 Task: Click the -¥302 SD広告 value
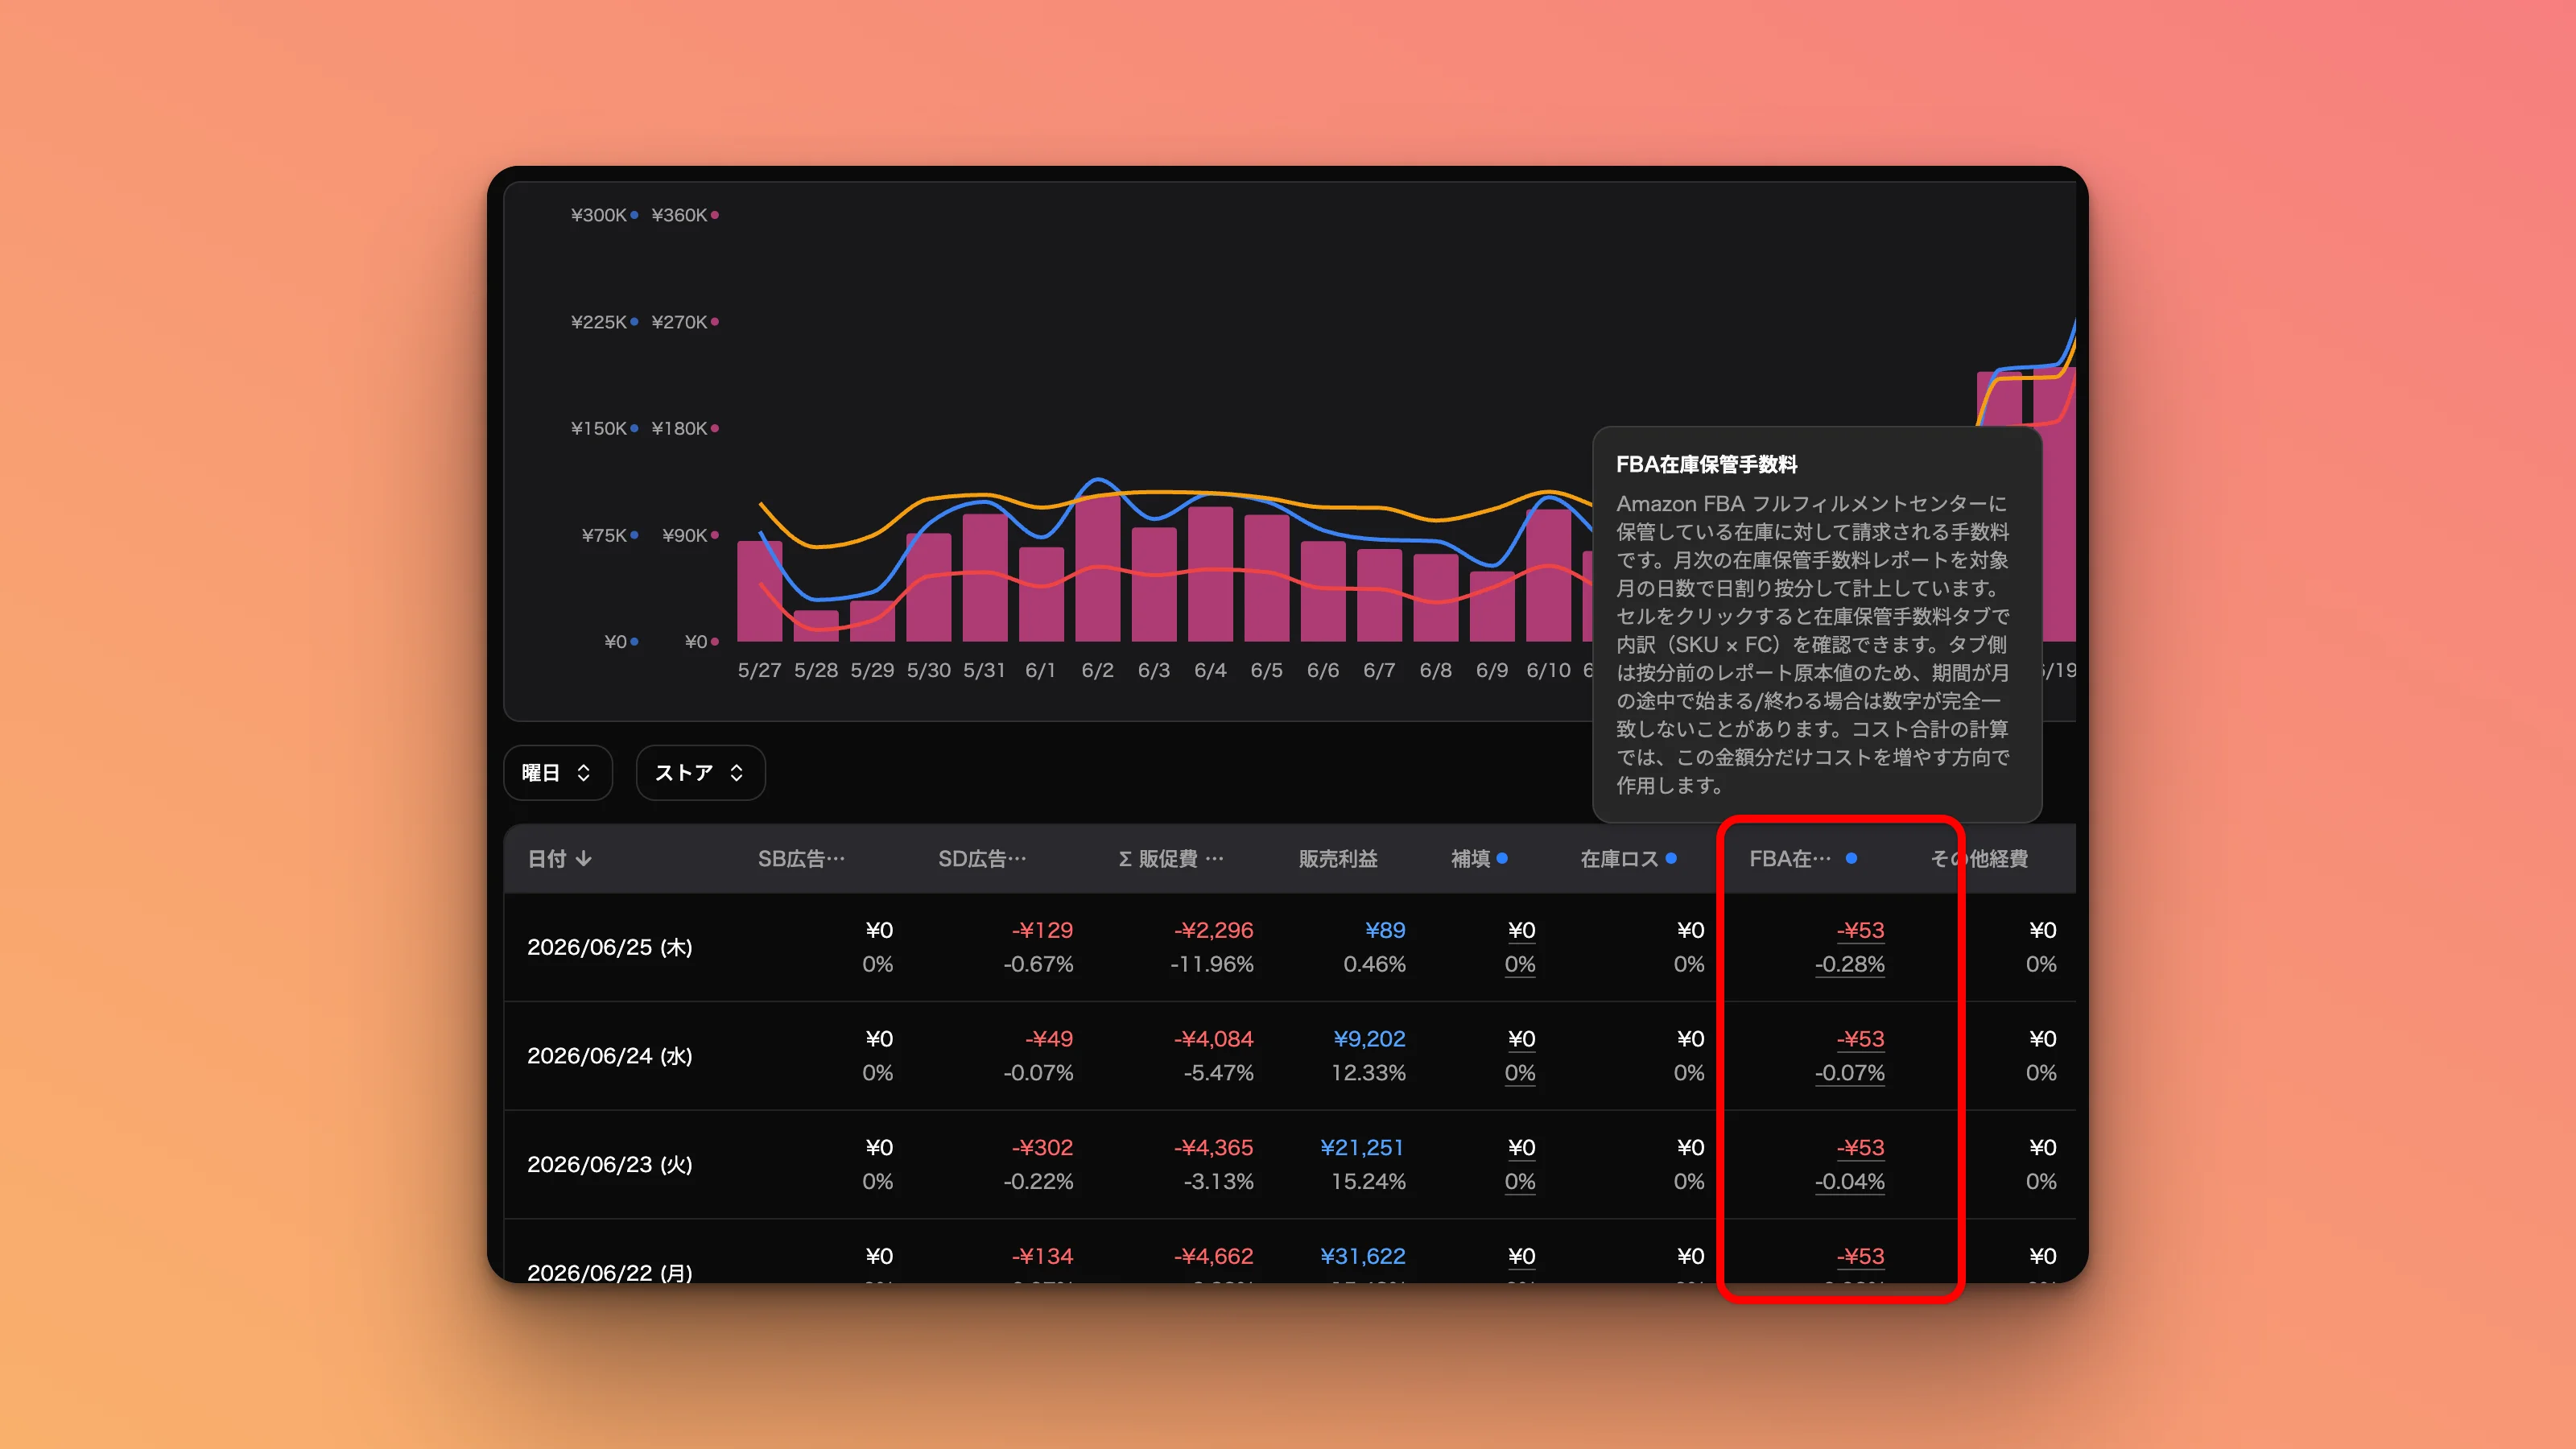[x=1042, y=1147]
